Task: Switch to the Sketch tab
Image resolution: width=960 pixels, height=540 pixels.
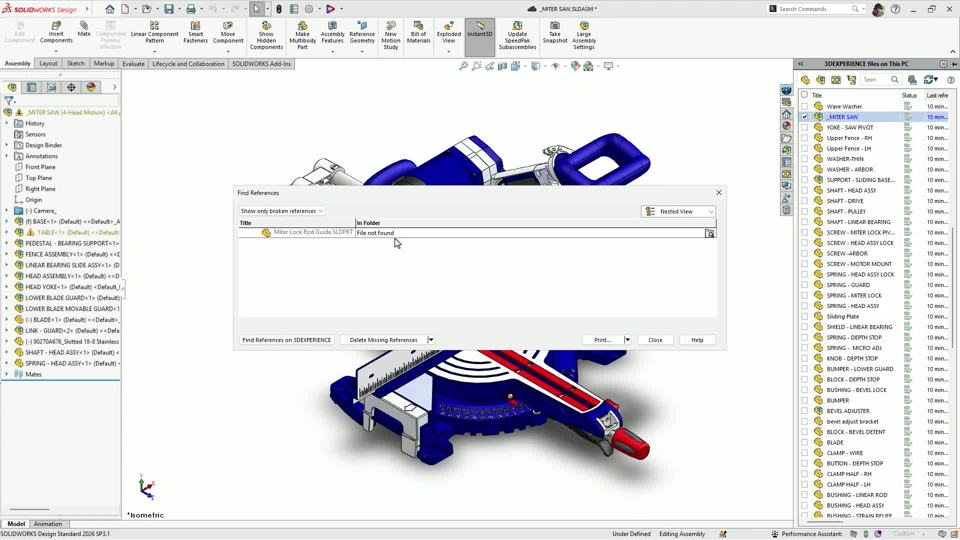Action: click(75, 64)
